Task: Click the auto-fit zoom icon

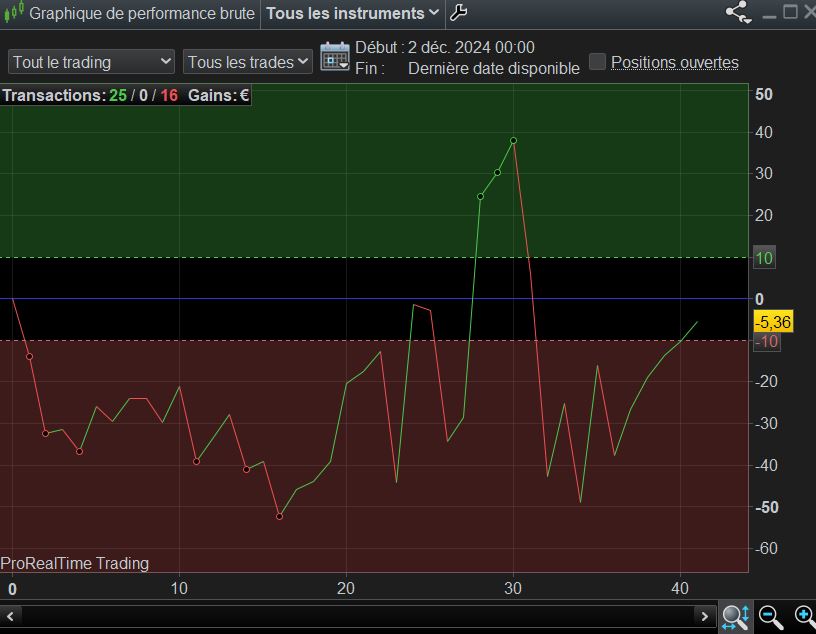Action: tap(735, 616)
